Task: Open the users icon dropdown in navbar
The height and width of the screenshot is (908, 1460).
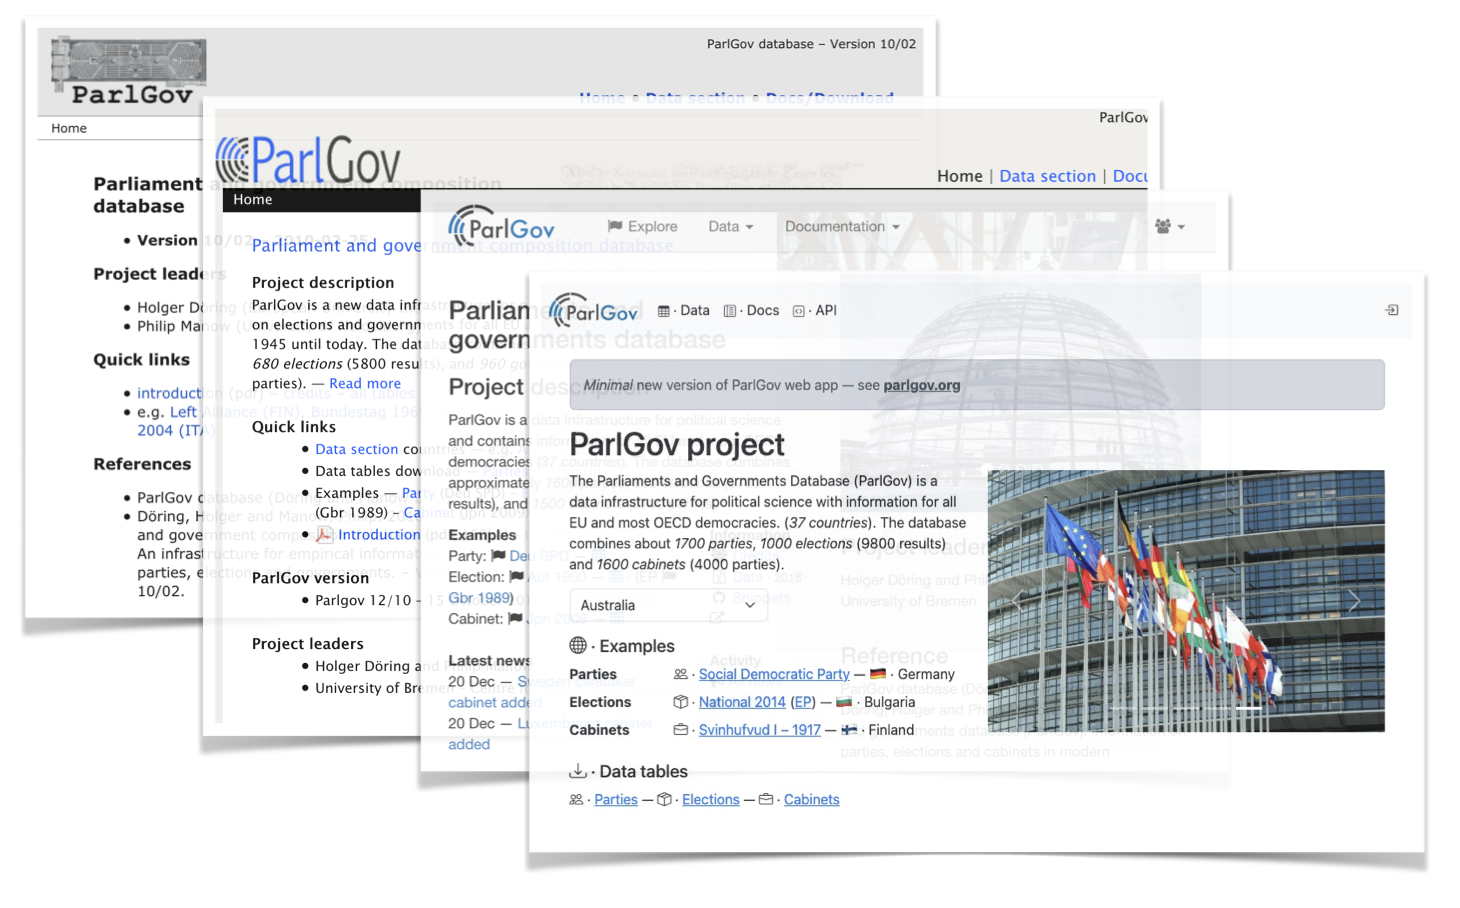Action: [x=1170, y=227]
